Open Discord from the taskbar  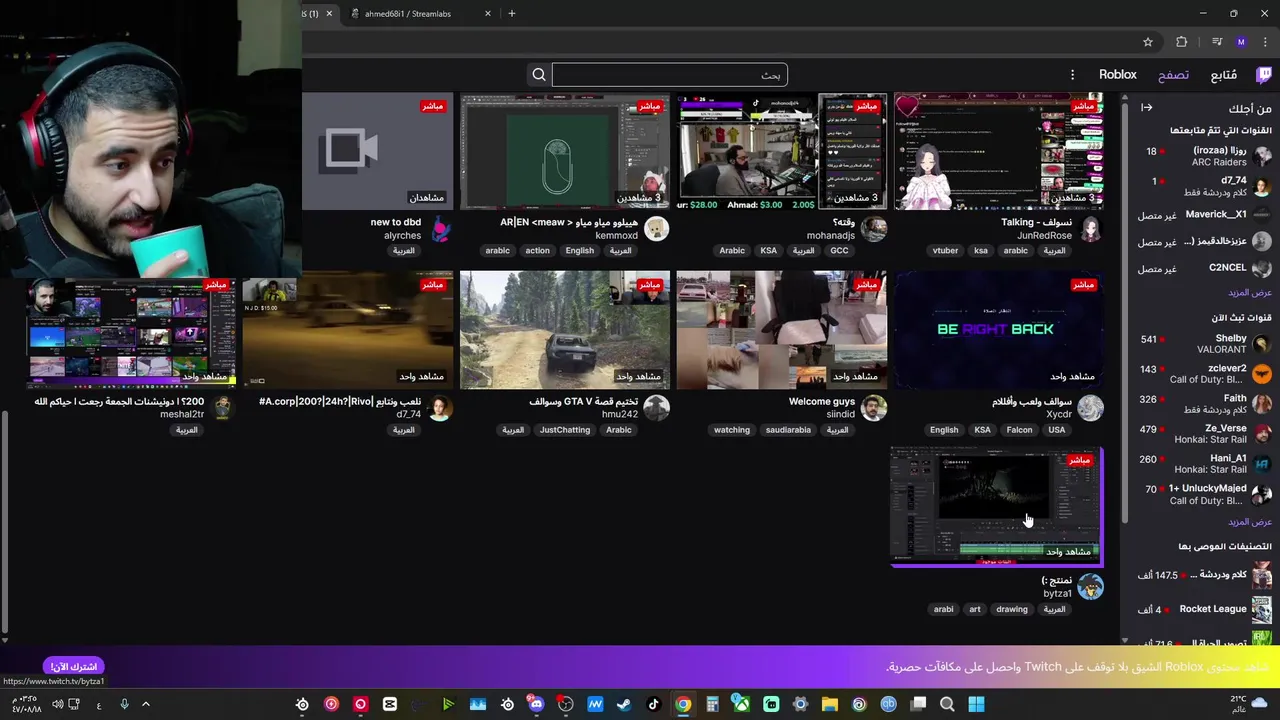(x=536, y=704)
